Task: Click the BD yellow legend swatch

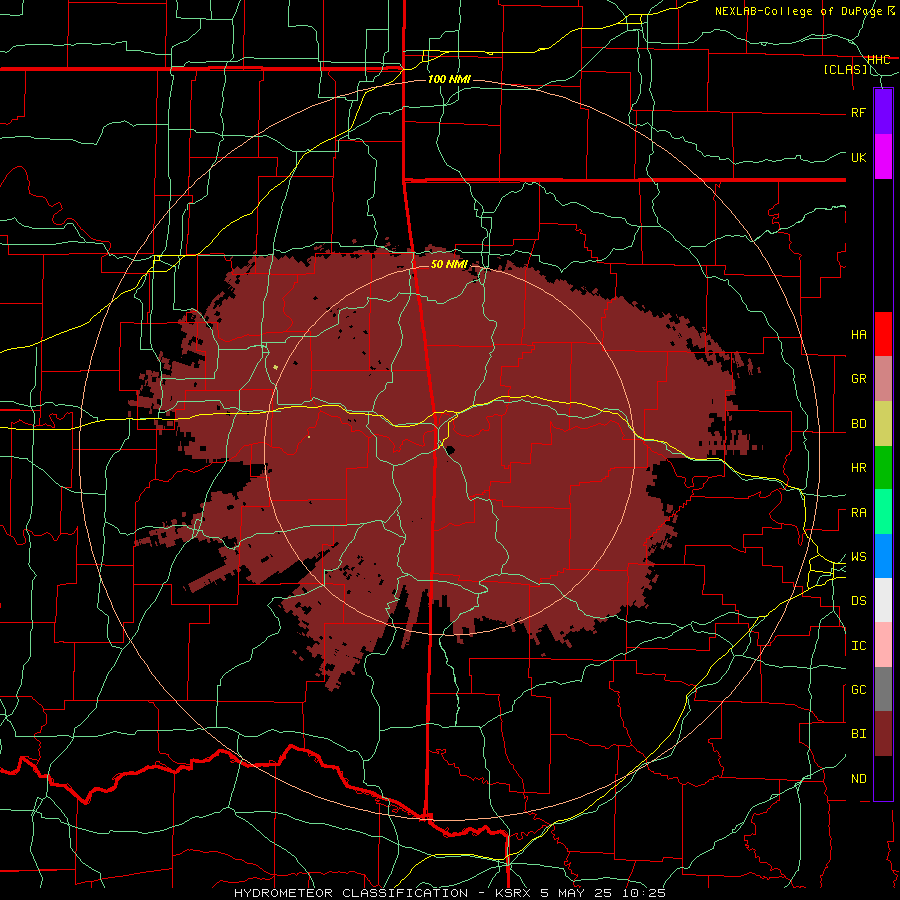Action: (883, 424)
